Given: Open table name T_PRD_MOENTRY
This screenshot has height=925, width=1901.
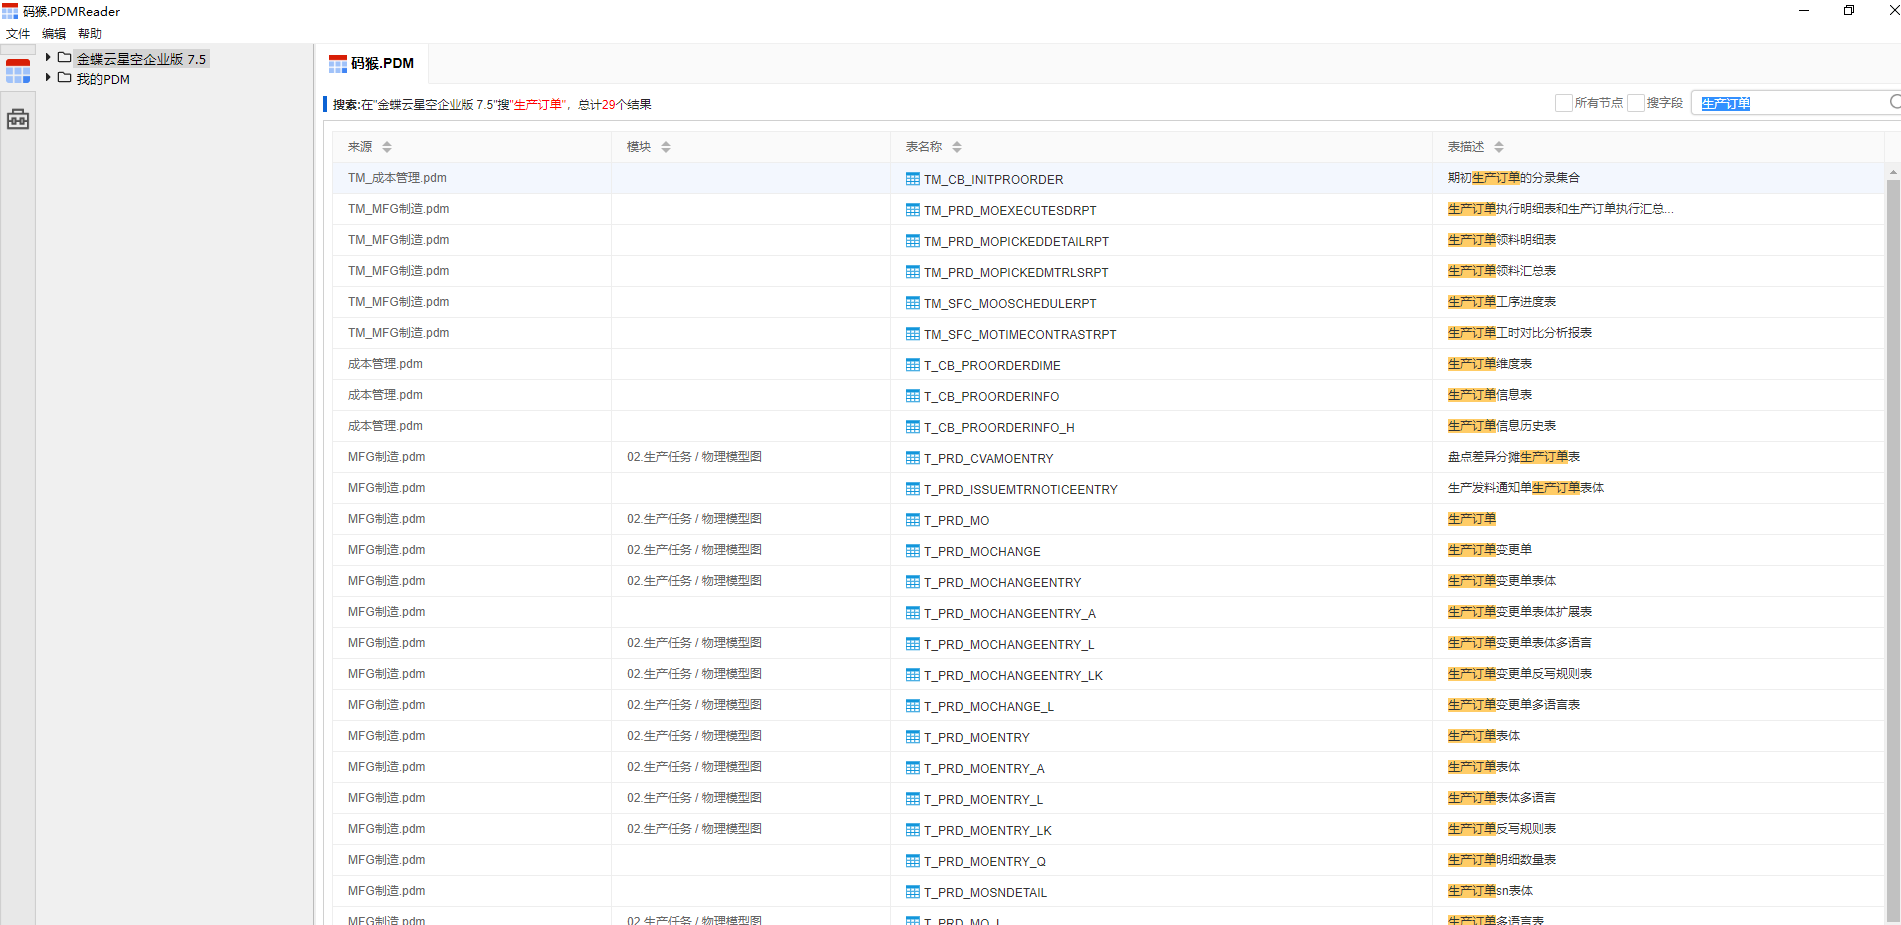Looking at the screenshot, I should (977, 737).
